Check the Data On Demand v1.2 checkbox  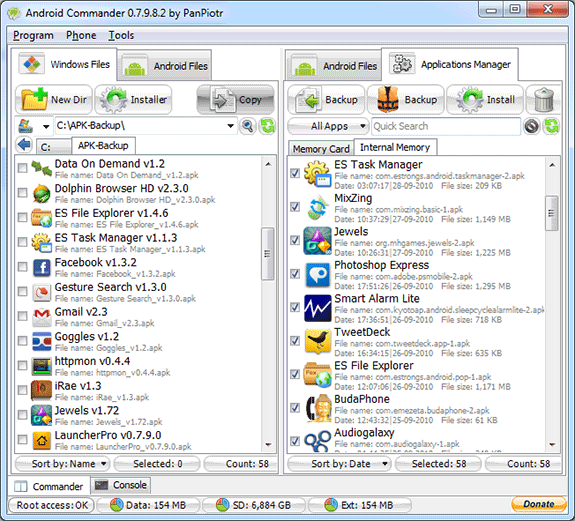(x=23, y=168)
